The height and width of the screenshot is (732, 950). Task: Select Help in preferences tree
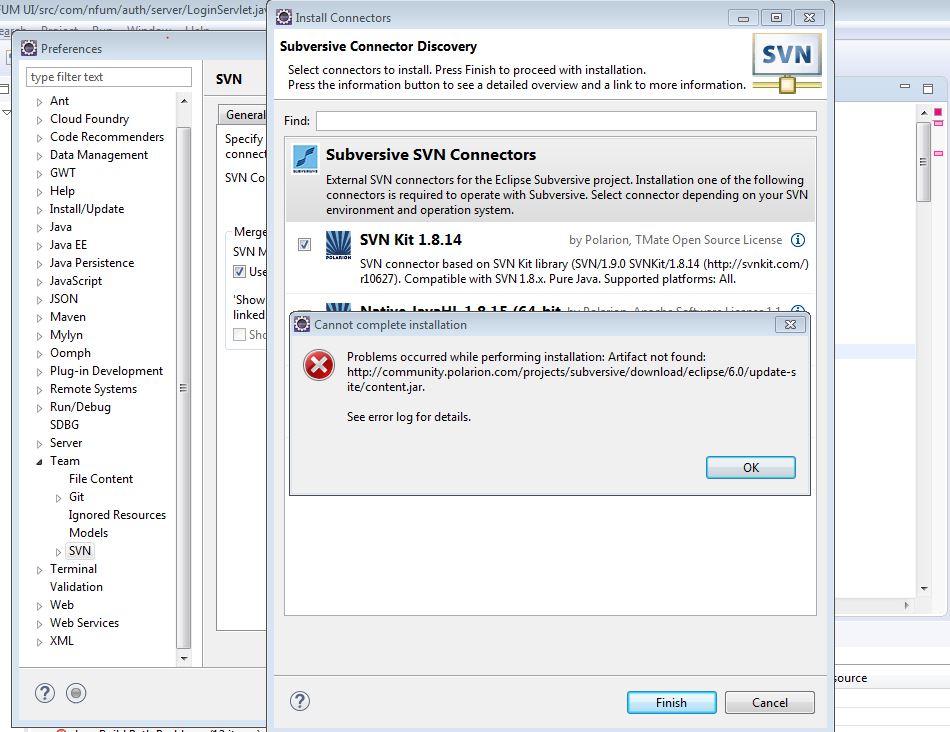[62, 191]
